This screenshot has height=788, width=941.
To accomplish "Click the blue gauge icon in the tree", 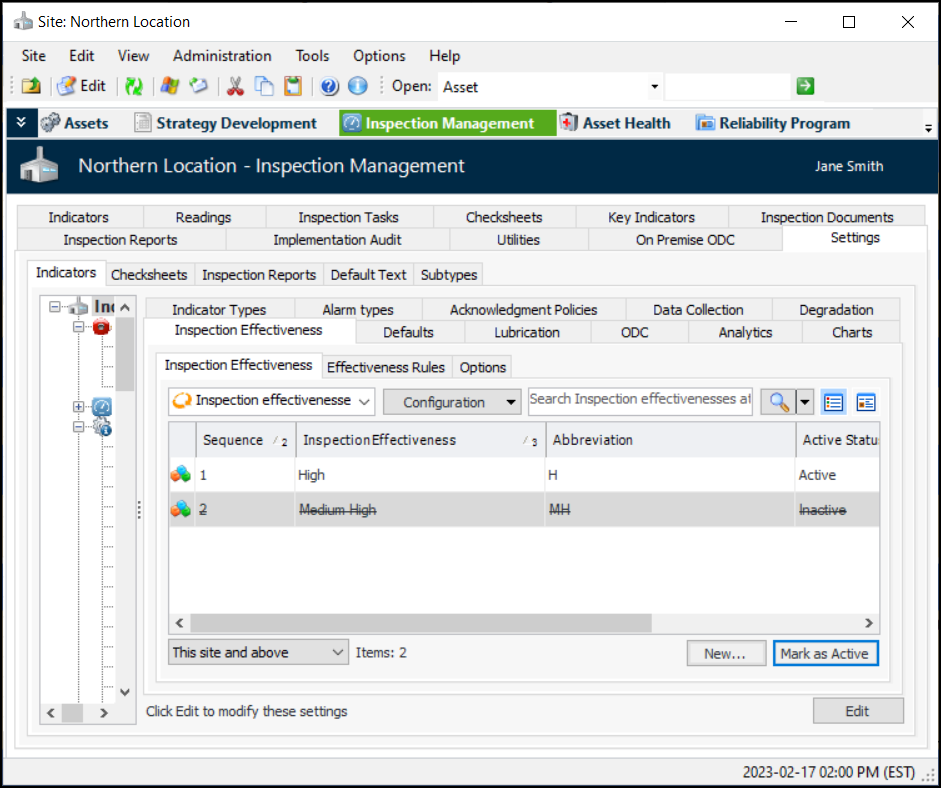I will point(102,407).
